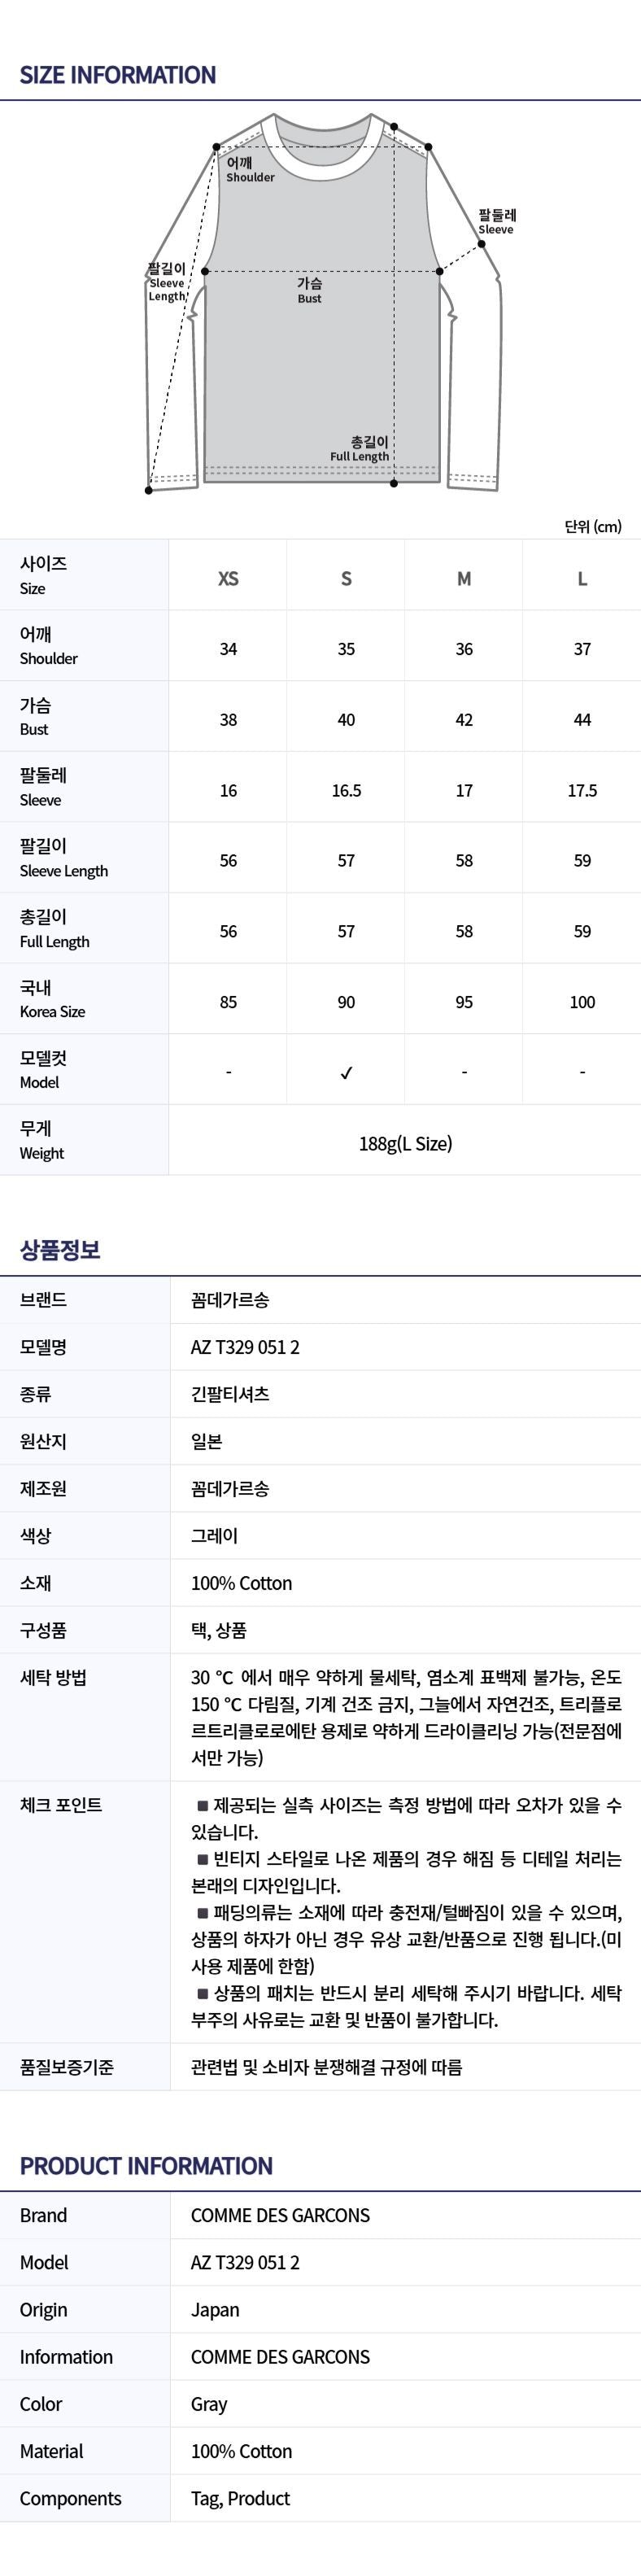Click the Korean model number AZ T329 051 2
This screenshot has width=641, height=2576.
pos(245,1347)
